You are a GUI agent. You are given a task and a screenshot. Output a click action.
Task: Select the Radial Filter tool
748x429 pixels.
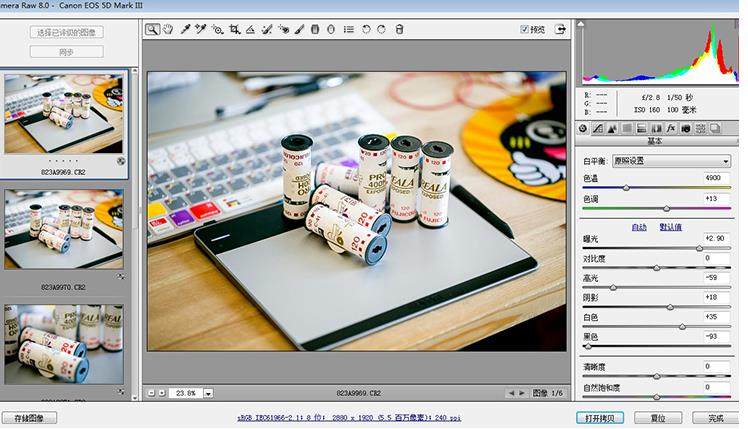(x=331, y=30)
